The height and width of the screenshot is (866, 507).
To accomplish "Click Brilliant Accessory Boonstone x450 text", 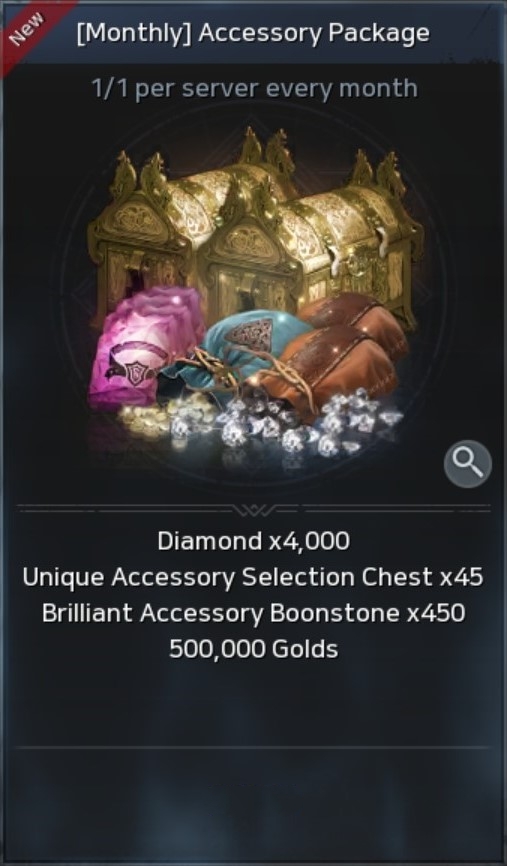I will coord(253,612).
